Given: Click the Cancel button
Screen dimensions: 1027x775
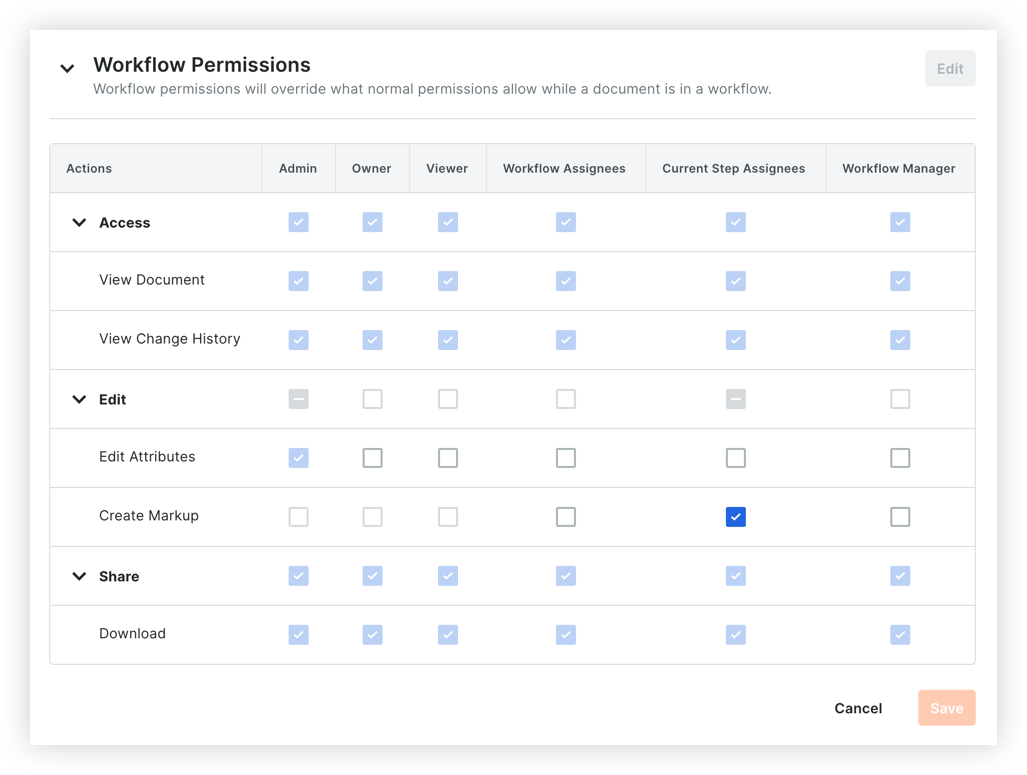Looking at the screenshot, I should click(x=857, y=708).
